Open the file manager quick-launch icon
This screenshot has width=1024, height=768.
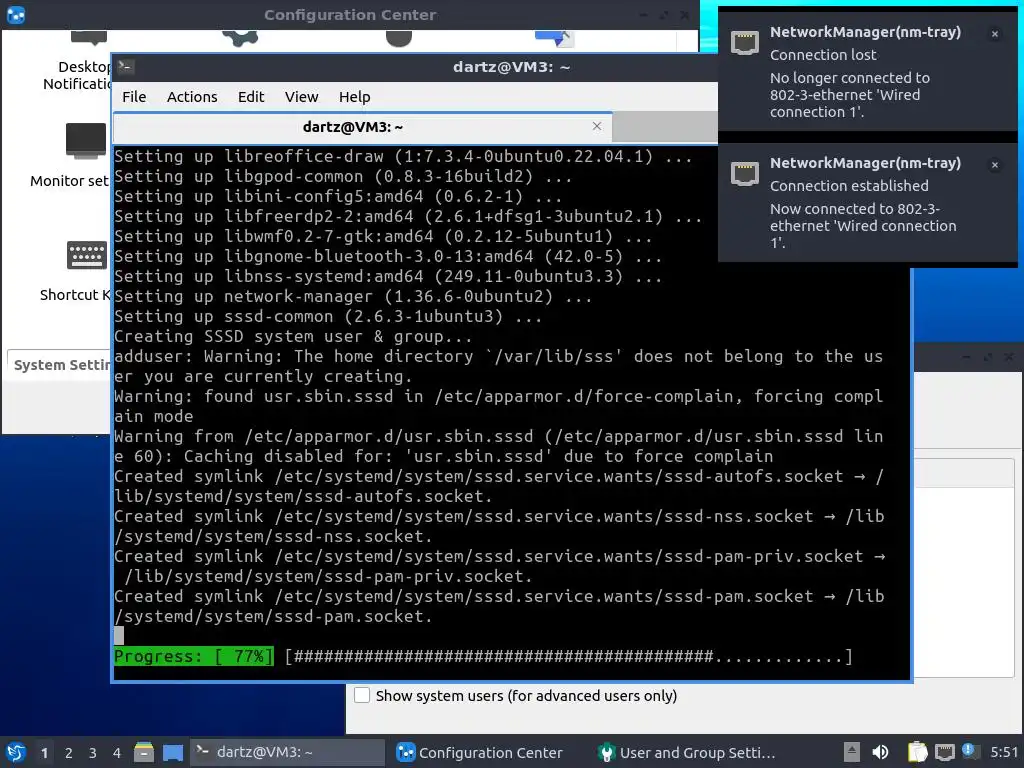coord(144,752)
